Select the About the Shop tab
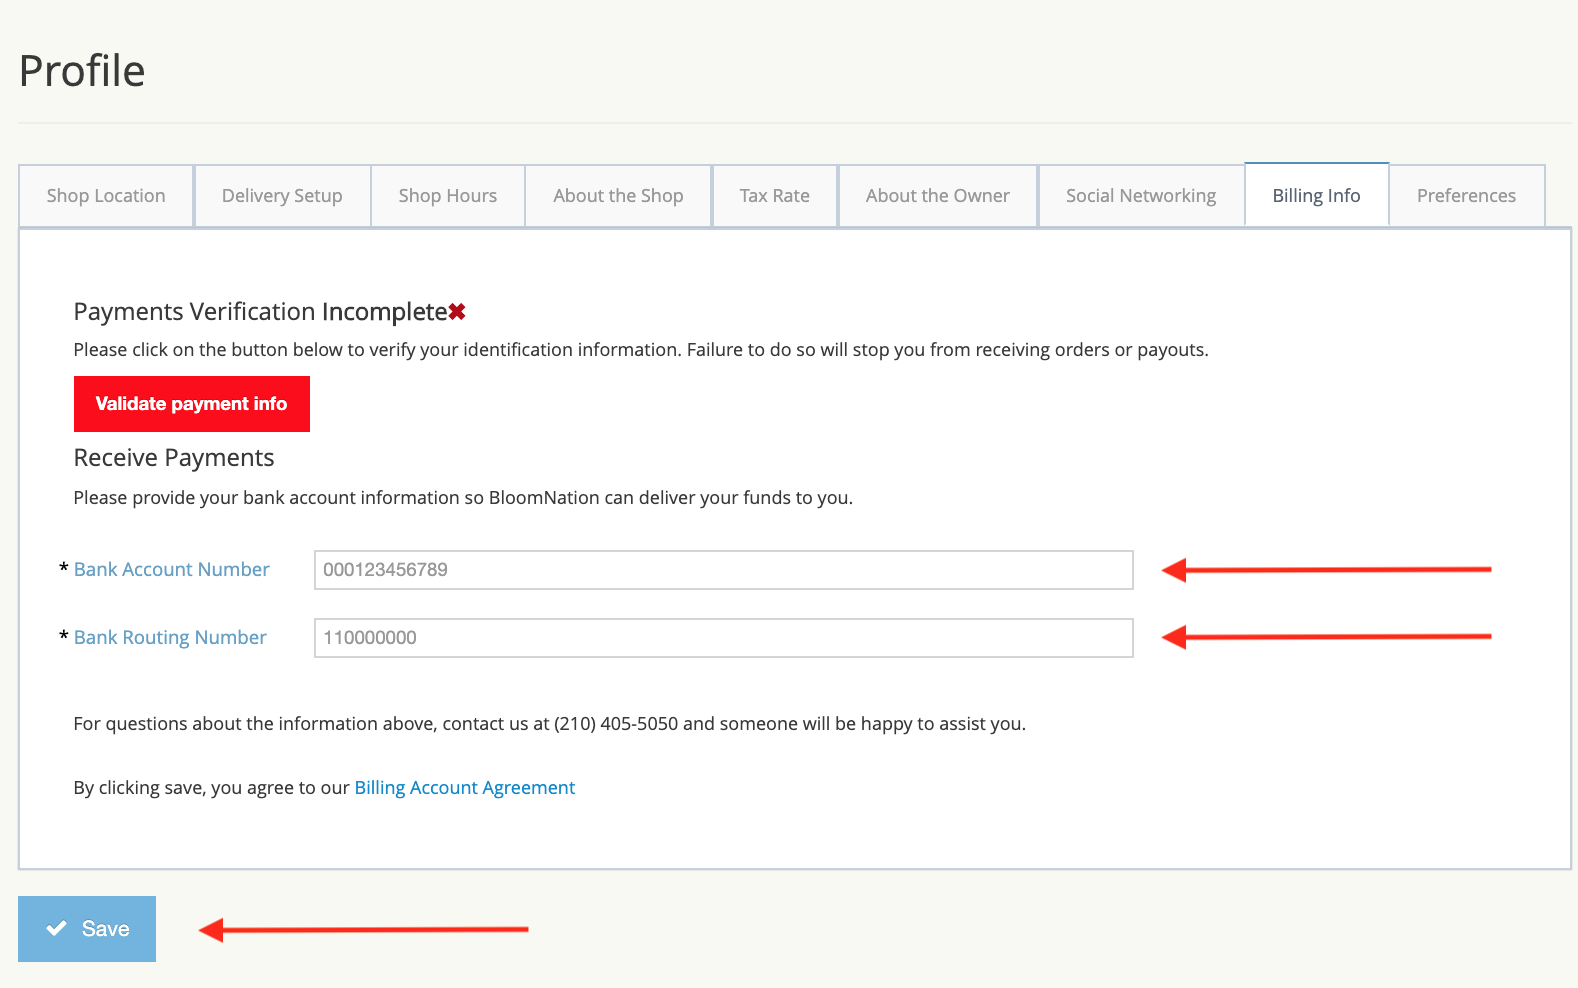This screenshot has width=1578, height=988. [618, 196]
